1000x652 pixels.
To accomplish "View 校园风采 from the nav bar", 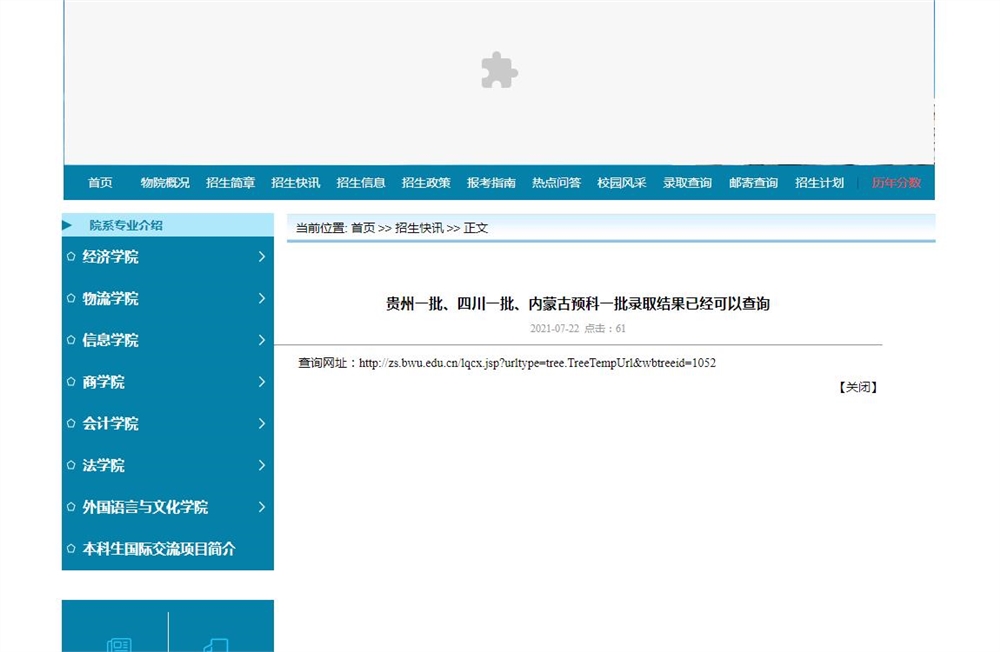I will pyautogui.click(x=622, y=183).
